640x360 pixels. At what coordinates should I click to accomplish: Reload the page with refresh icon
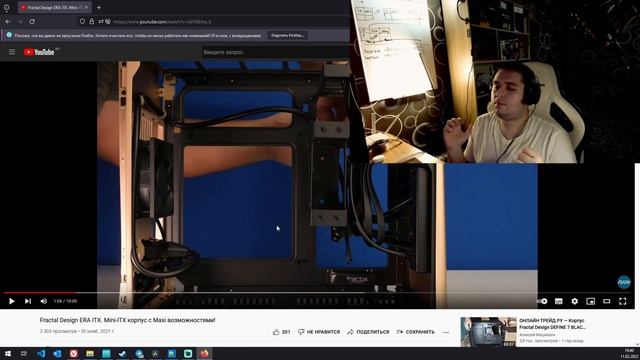click(32, 22)
